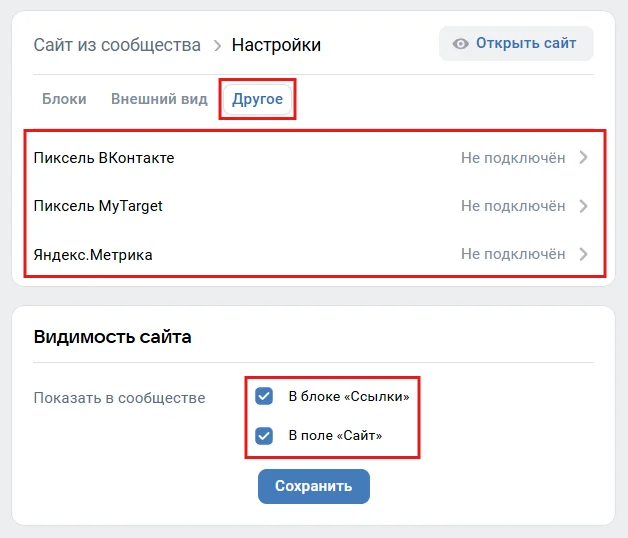Expand the Пиксель ВКонтакте chevron
Screen dimensions: 628x538
(584, 158)
